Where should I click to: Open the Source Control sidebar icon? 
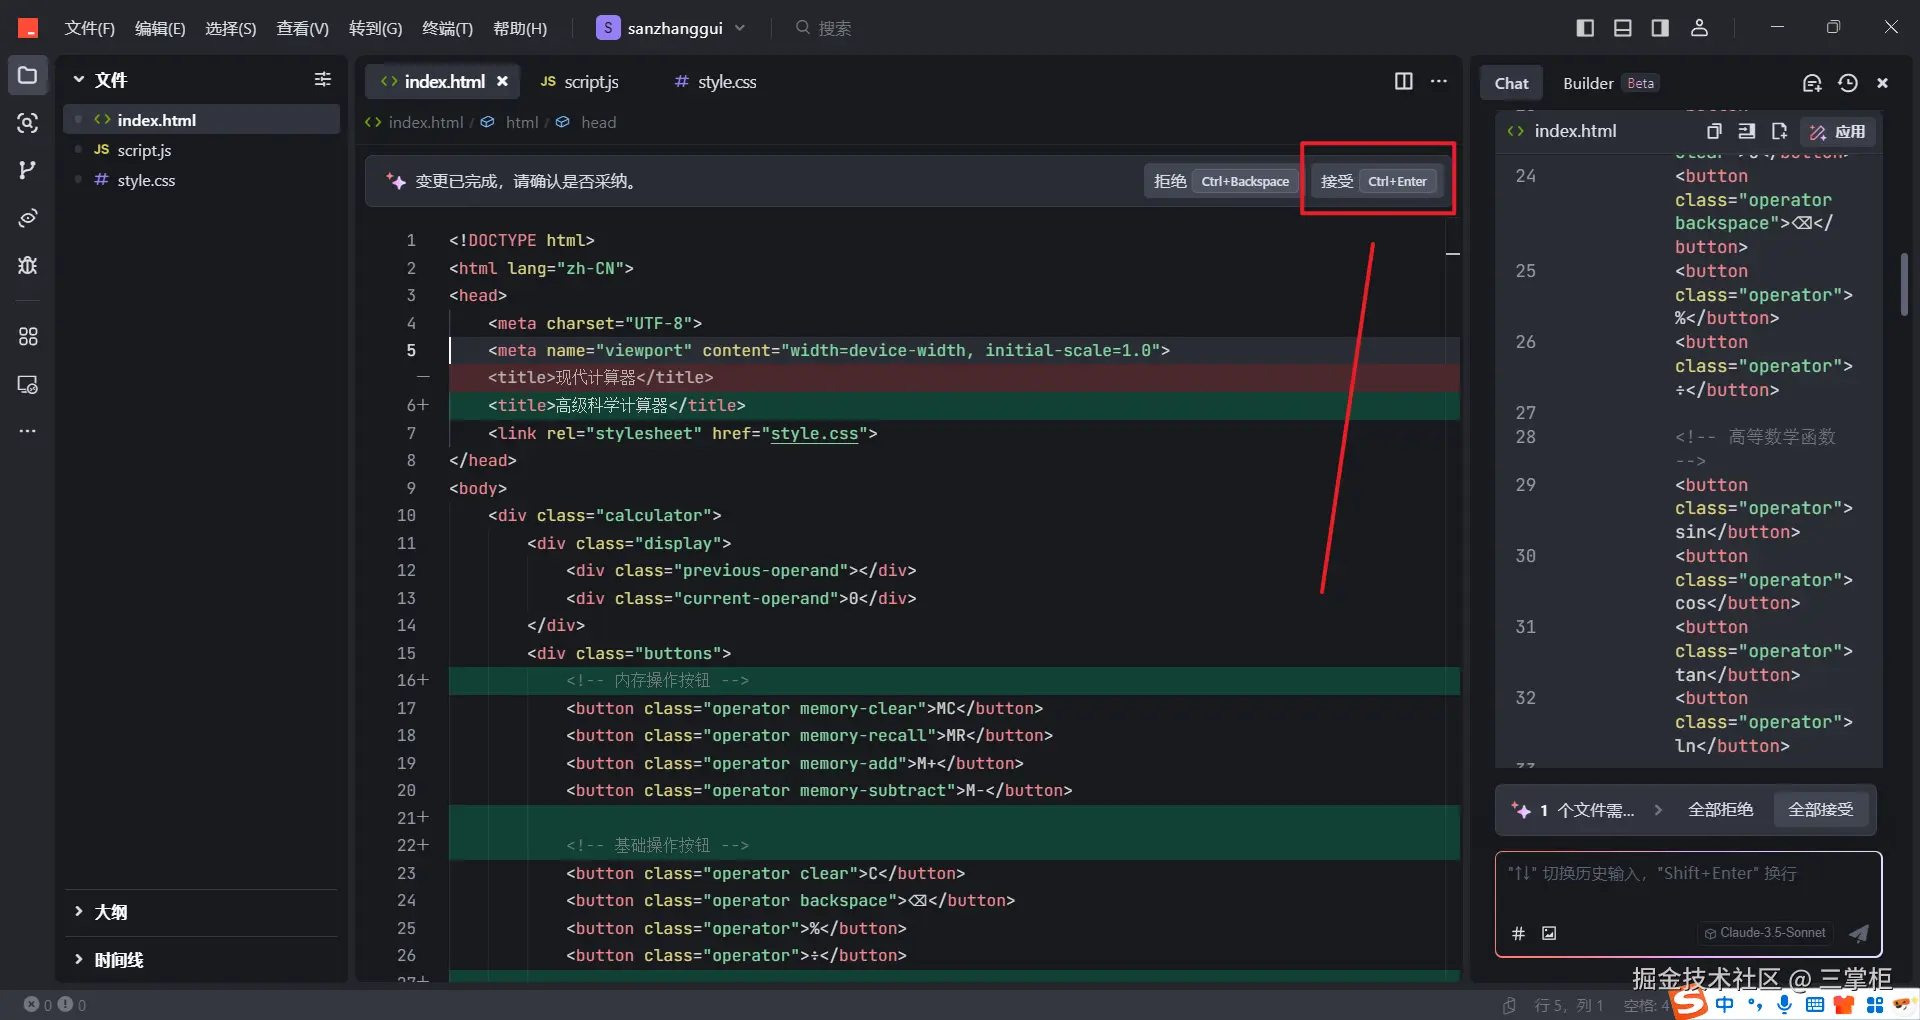click(27, 170)
